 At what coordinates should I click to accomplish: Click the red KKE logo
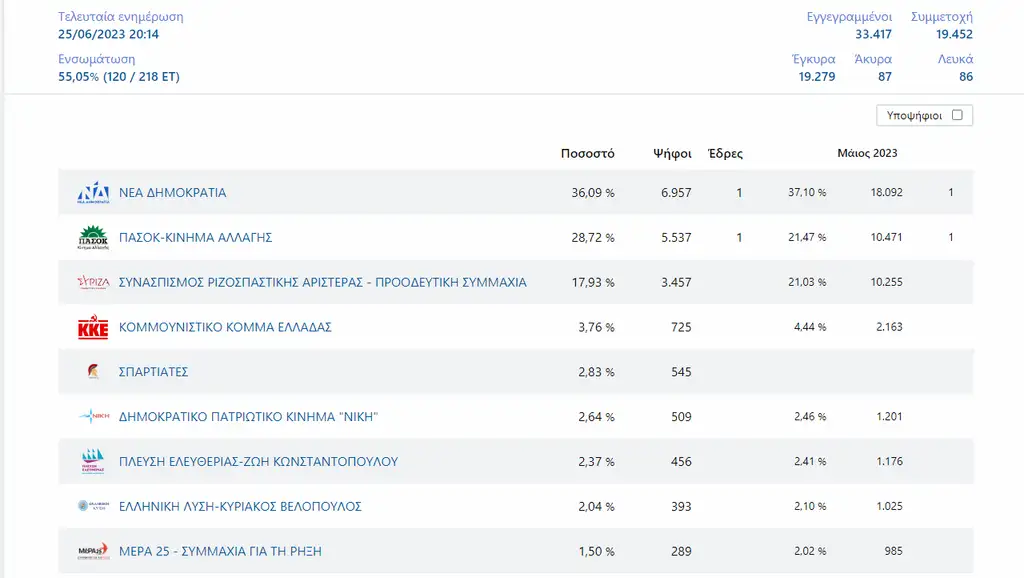tap(93, 327)
